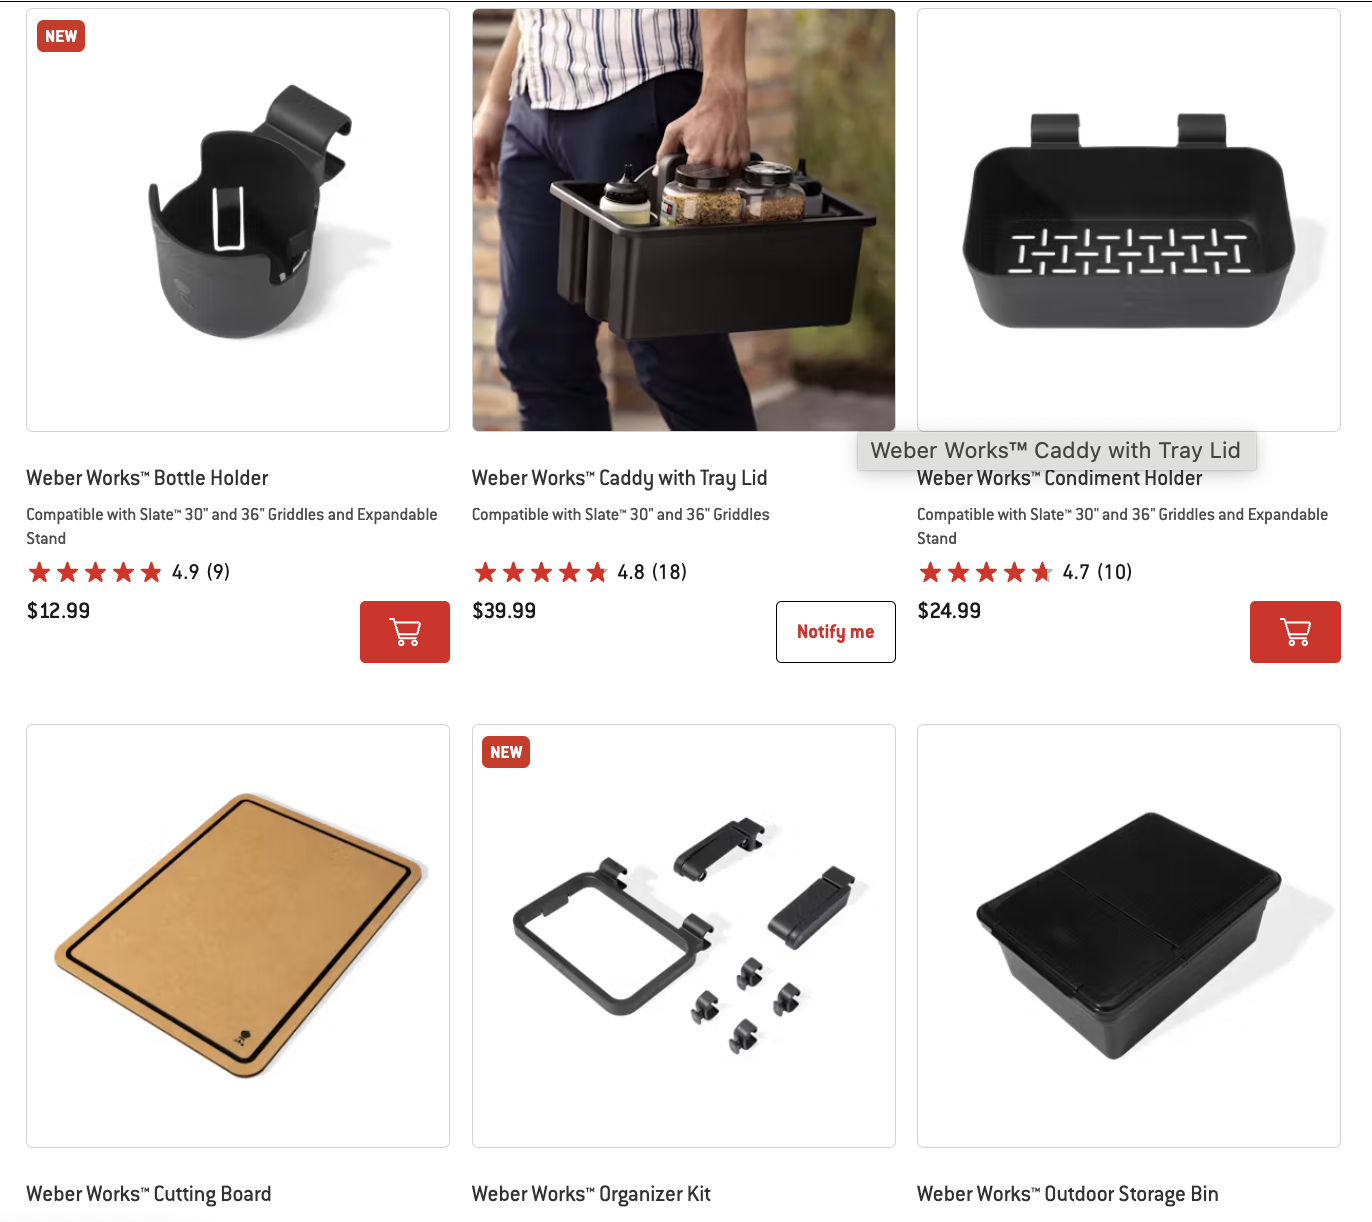Open Caddy with Tray Lid product photo
This screenshot has height=1222, width=1372.
coord(684,220)
